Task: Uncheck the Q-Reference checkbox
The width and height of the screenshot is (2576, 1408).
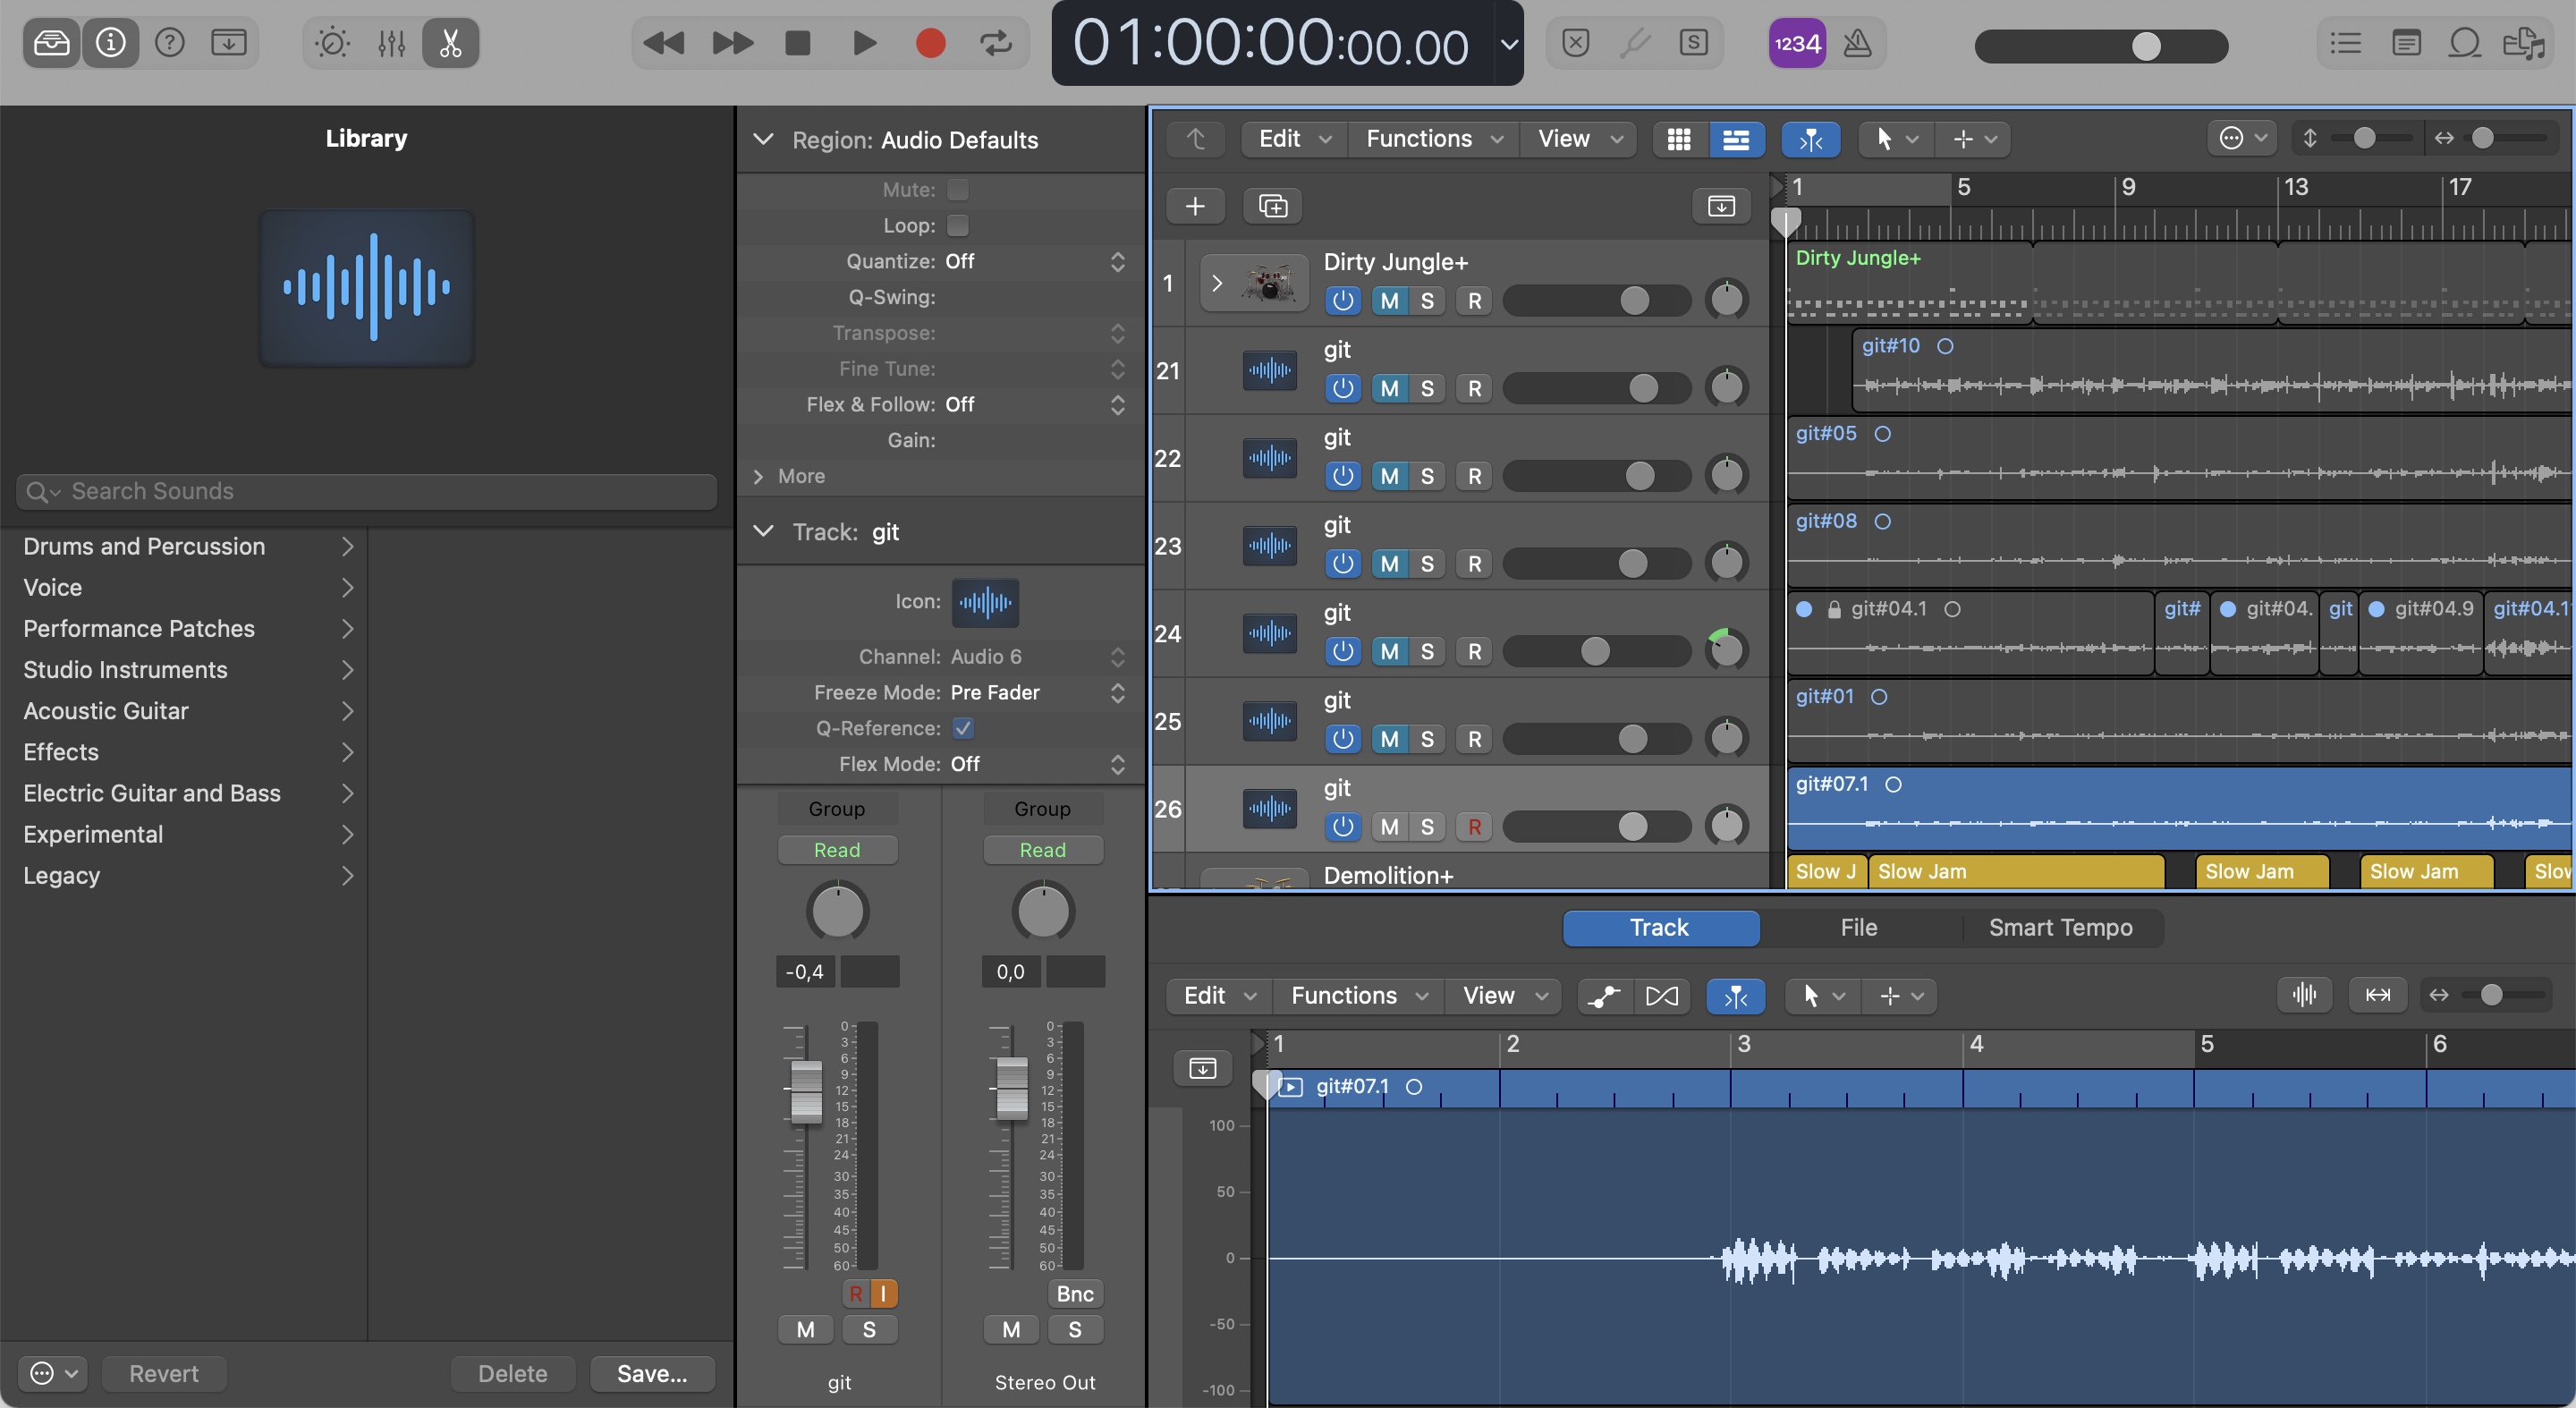Action: pyautogui.click(x=963, y=728)
